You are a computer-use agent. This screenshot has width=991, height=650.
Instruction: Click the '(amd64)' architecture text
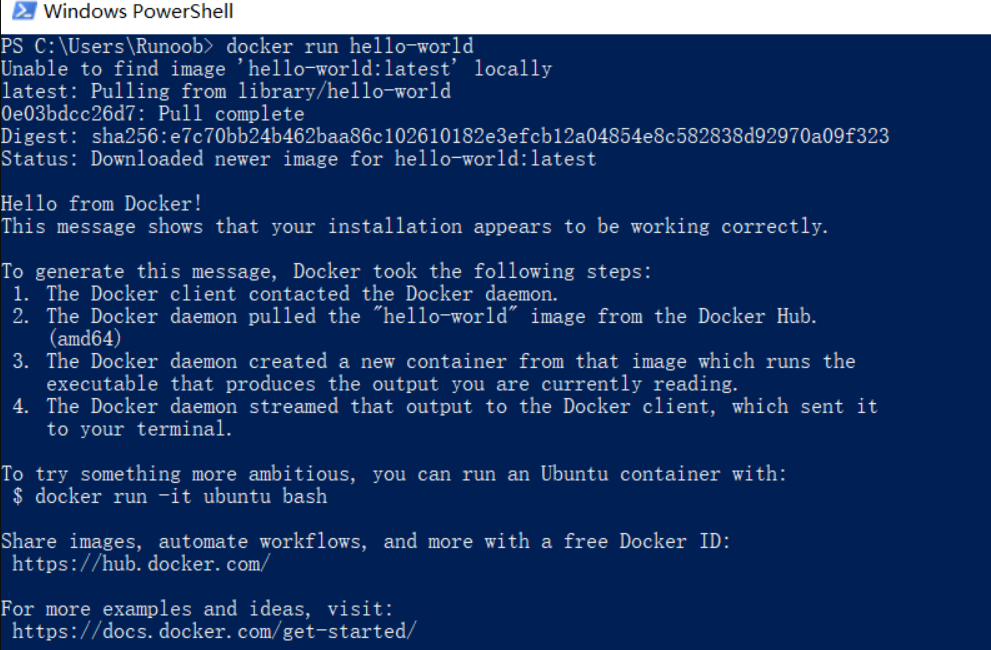click(x=85, y=339)
